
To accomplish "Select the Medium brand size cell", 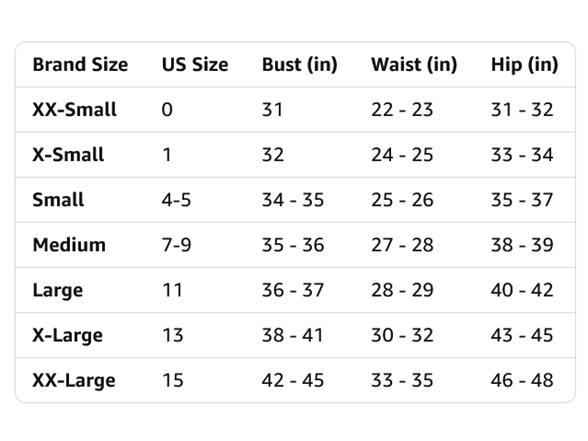I will [69, 245].
